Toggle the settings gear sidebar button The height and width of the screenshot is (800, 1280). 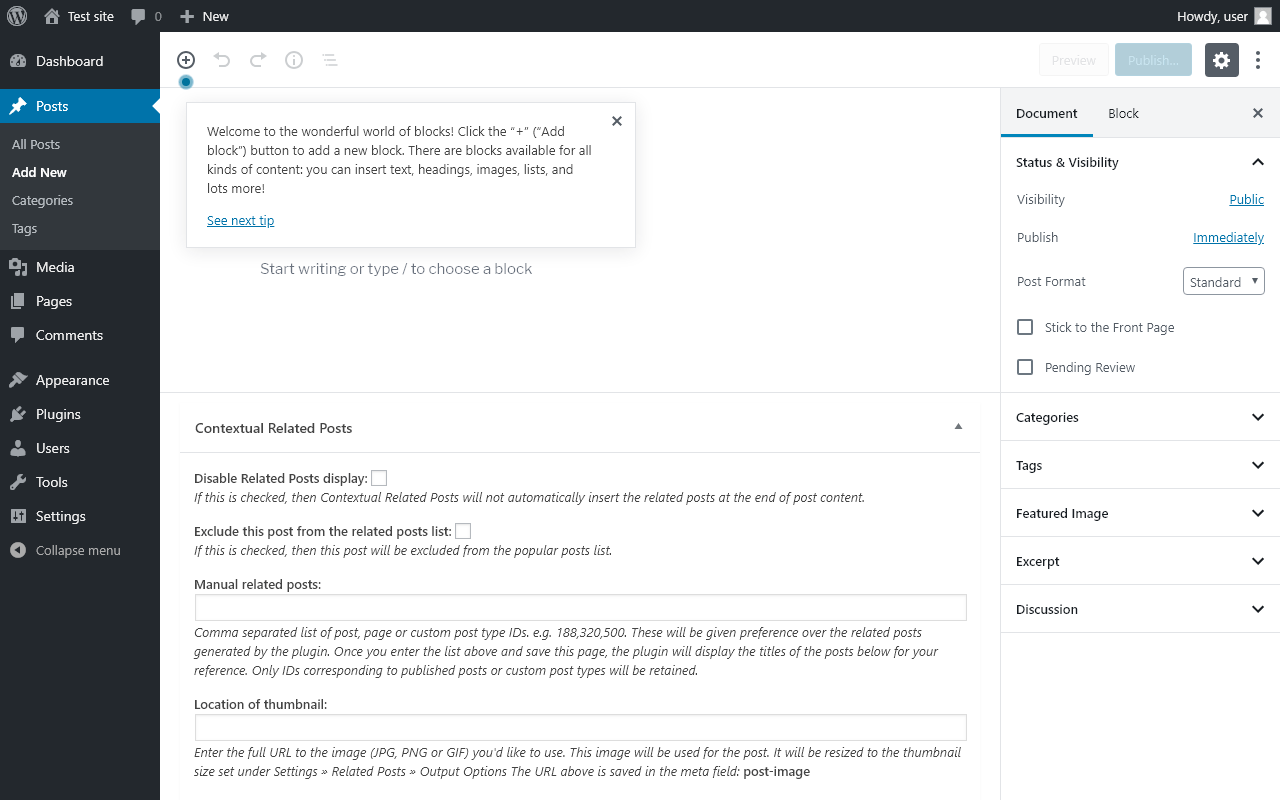tap(1221, 60)
